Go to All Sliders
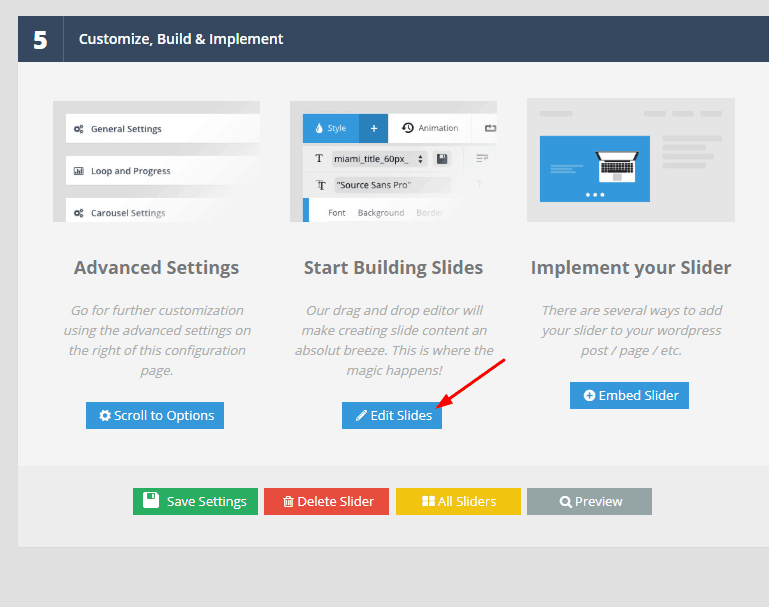The image size is (769, 607). pyautogui.click(x=458, y=501)
